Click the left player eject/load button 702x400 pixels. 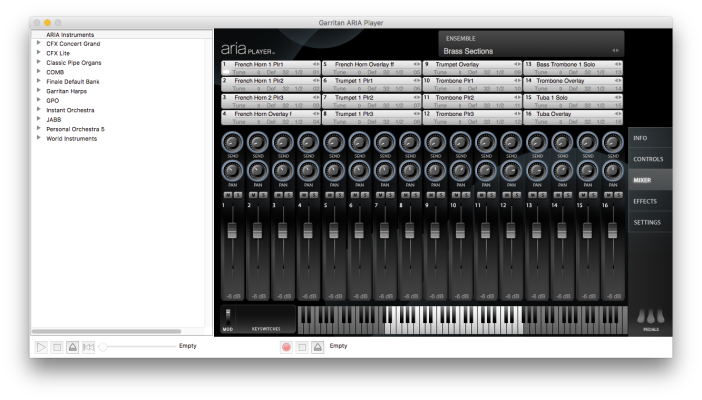pos(73,347)
